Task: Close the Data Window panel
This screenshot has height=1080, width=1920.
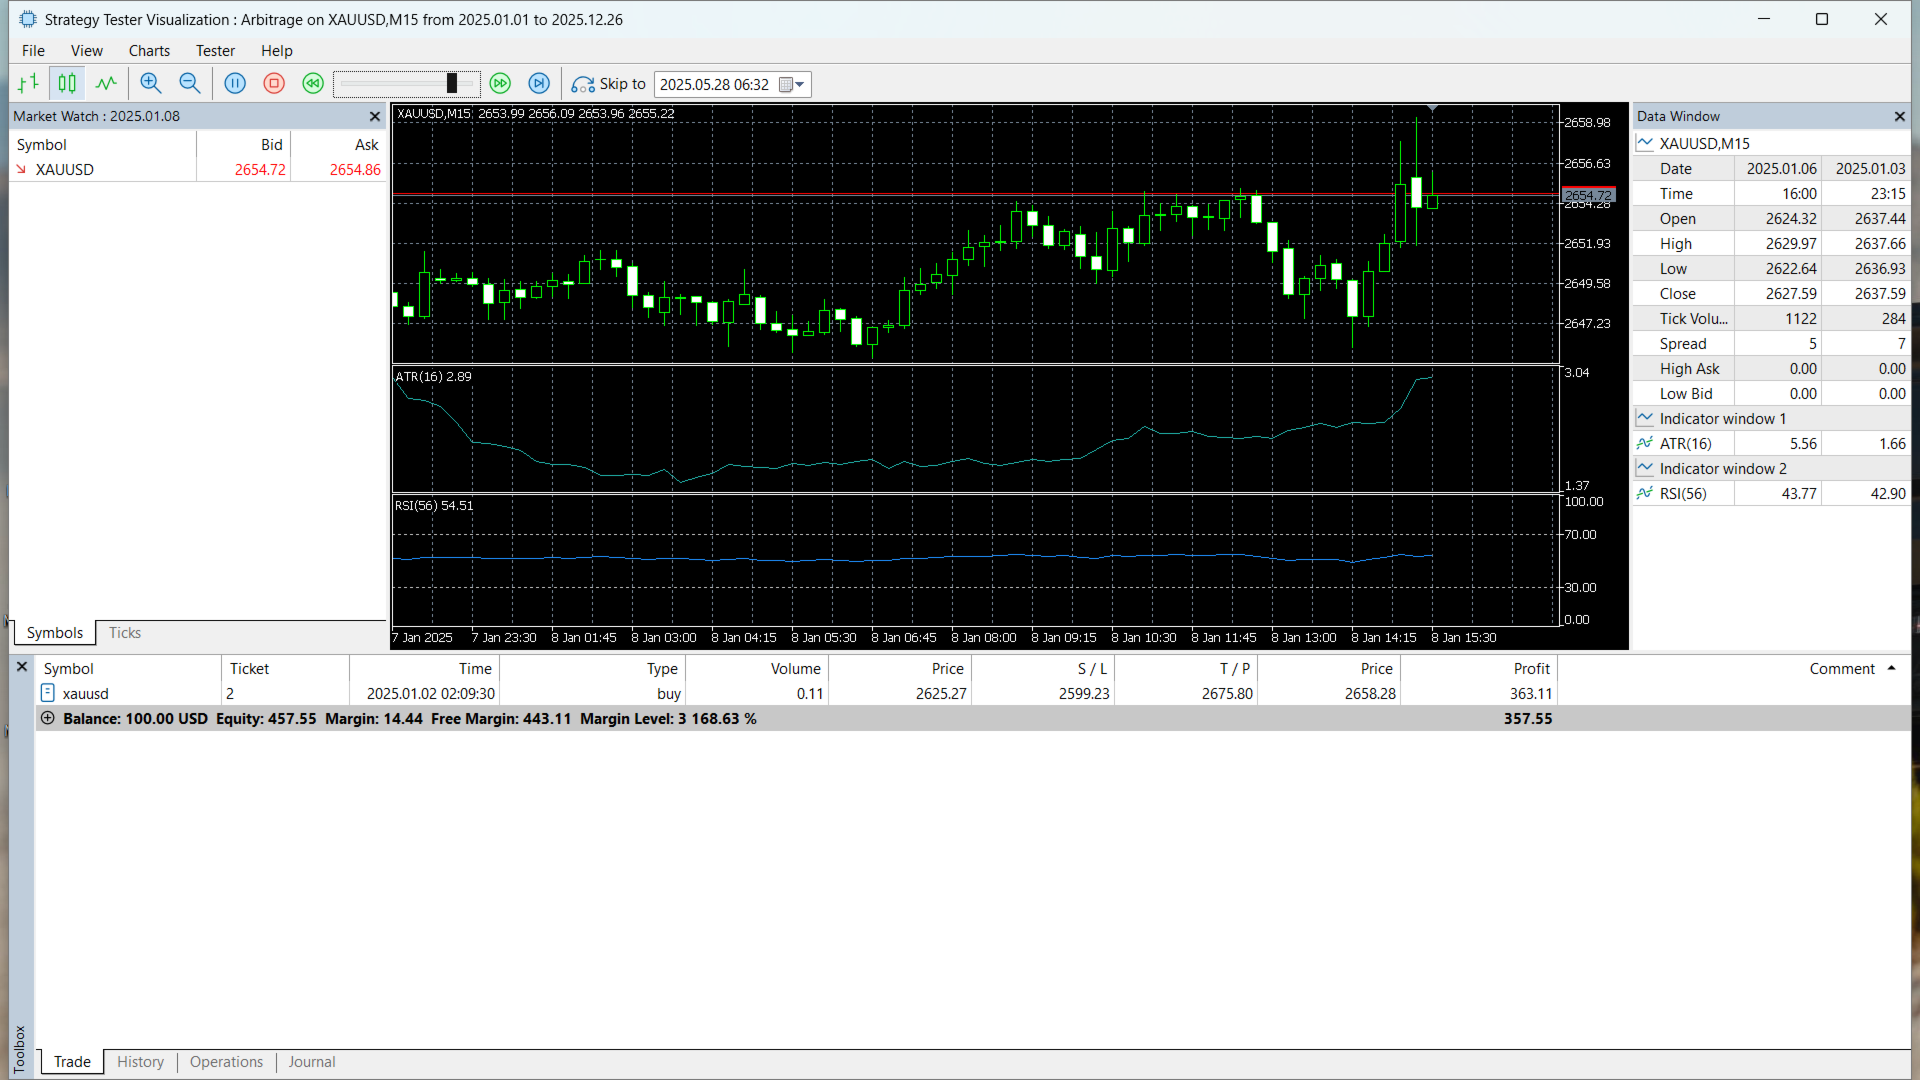Action: (1900, 117)
